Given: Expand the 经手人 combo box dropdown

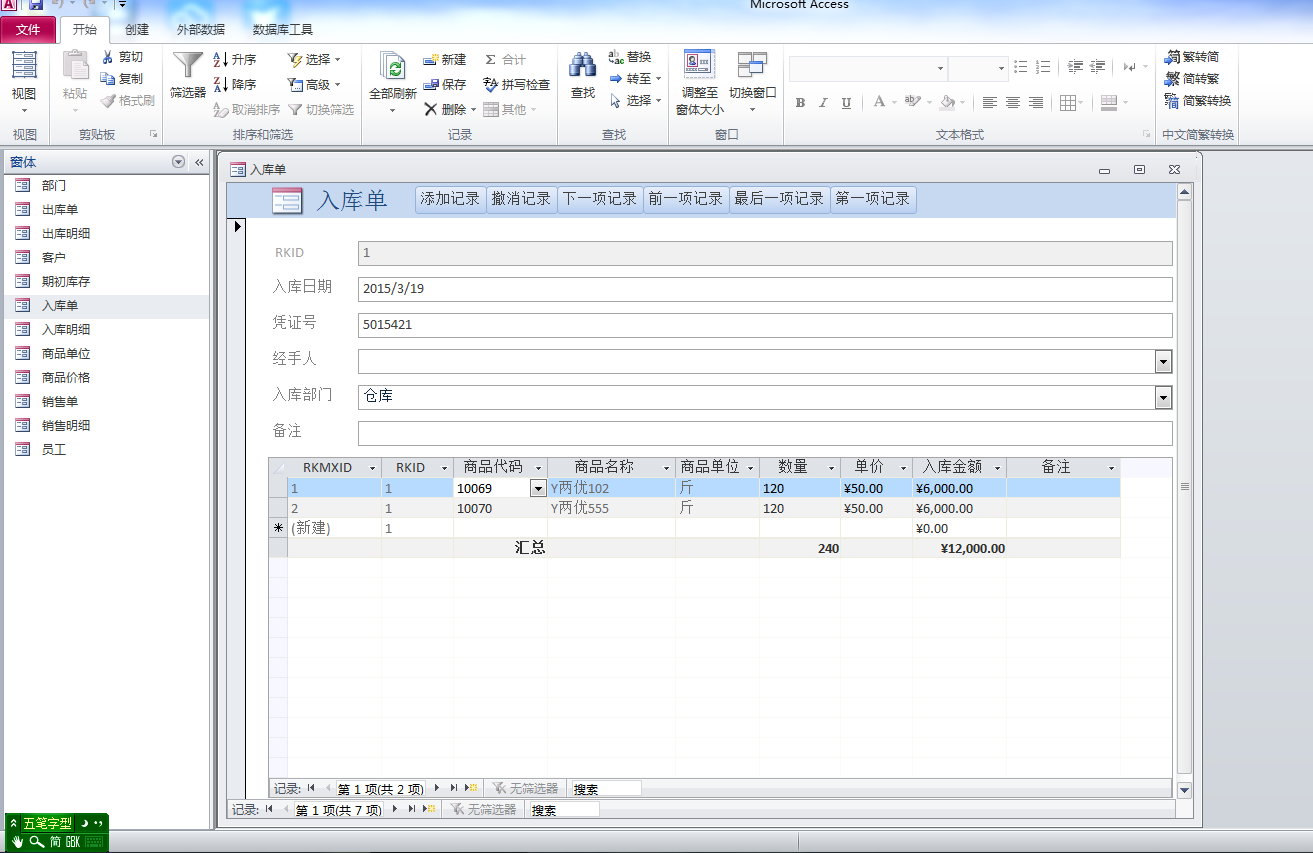Looking at the screenshot, I should point(1163,362).
